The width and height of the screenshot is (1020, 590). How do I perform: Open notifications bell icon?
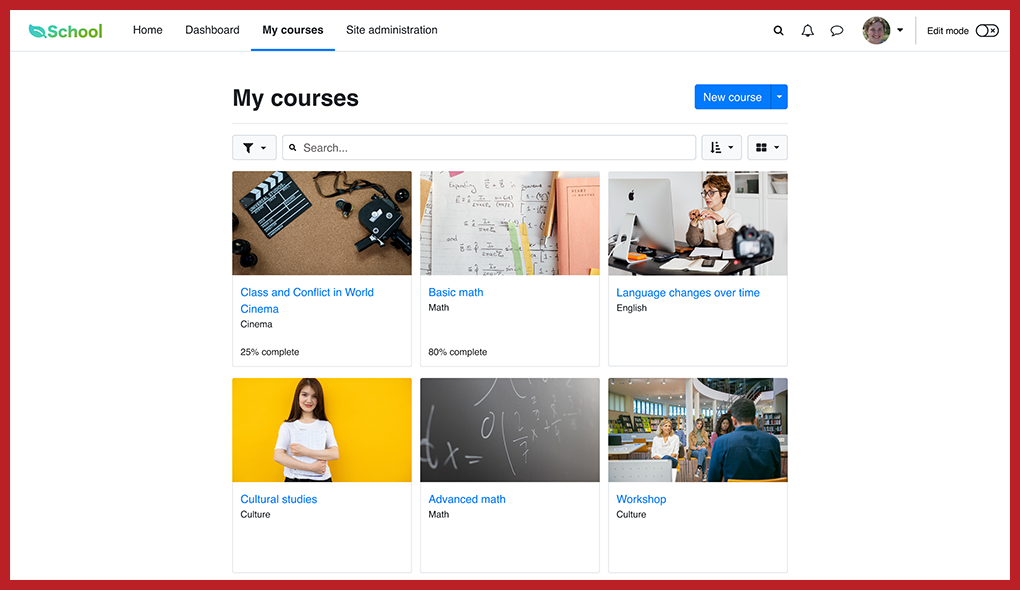(x=807, y=31)
